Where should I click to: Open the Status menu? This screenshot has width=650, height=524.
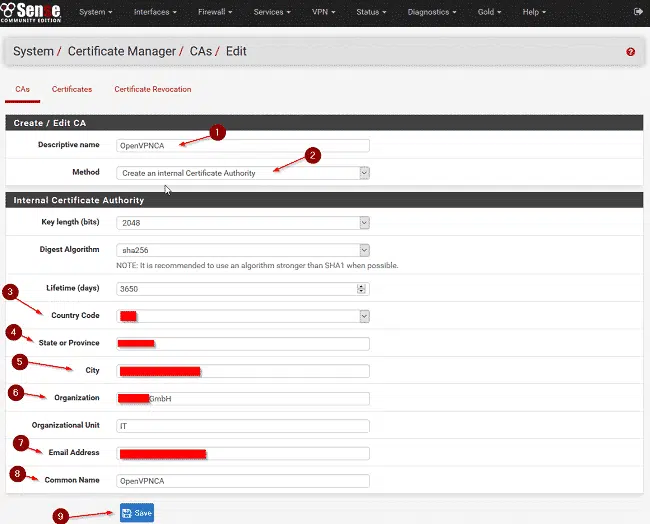click(x=371, y=12)
